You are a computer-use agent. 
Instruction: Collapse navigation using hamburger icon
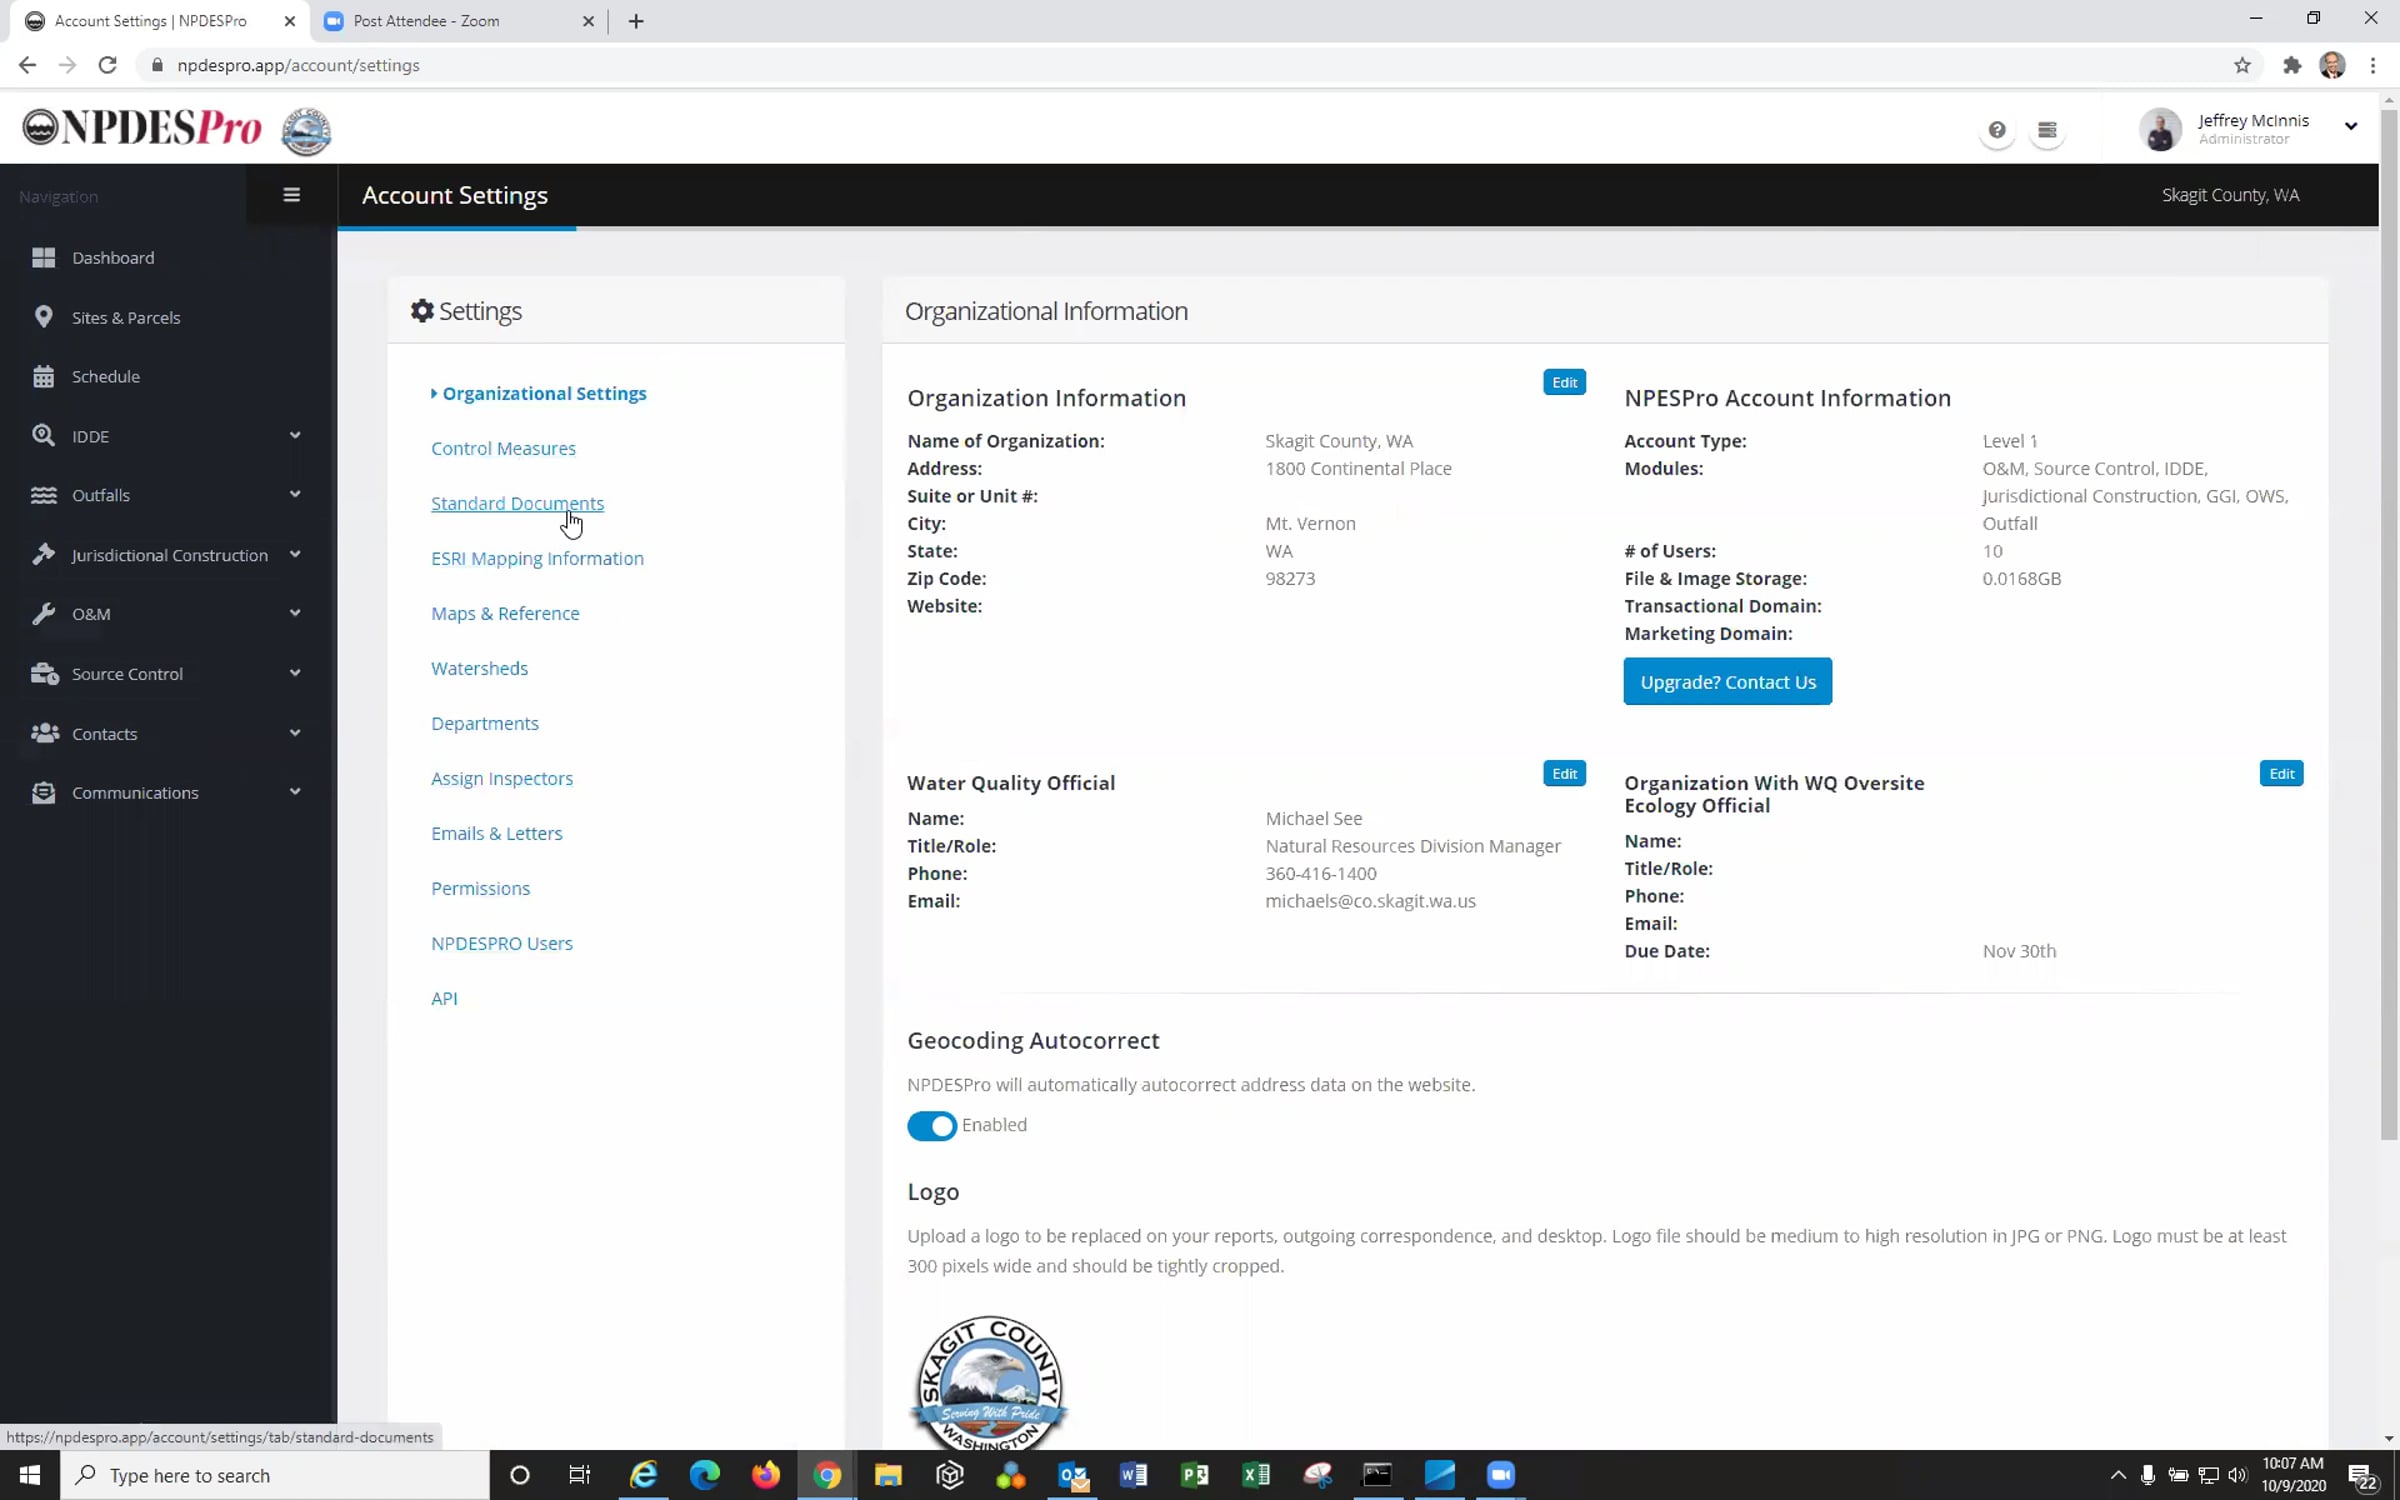[x=291, y=195]
